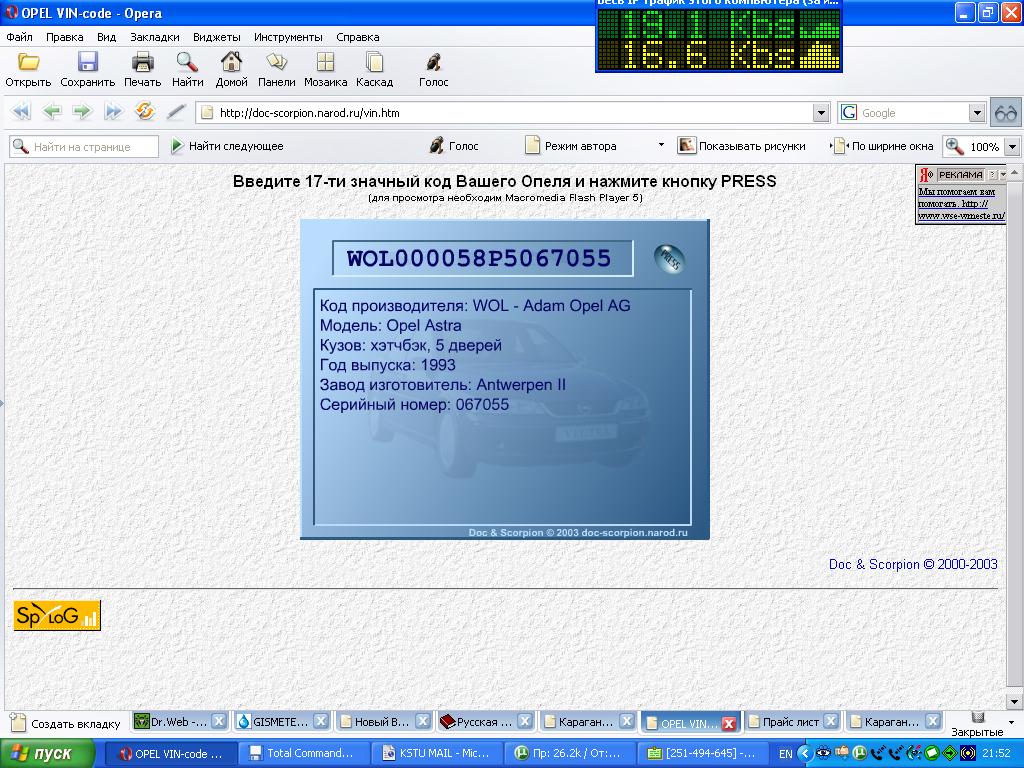Click the Doc & Scorpion © 2000-2003 link
The height and width of the screenshot is (768, 1024).
coord(913,564)
